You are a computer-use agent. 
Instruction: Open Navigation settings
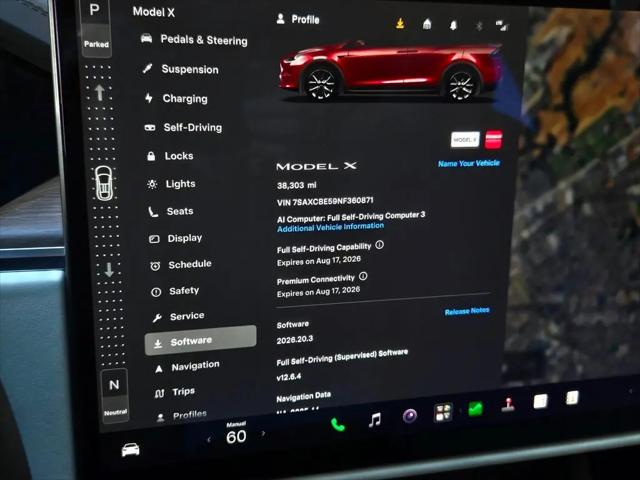tap(187, 367)
